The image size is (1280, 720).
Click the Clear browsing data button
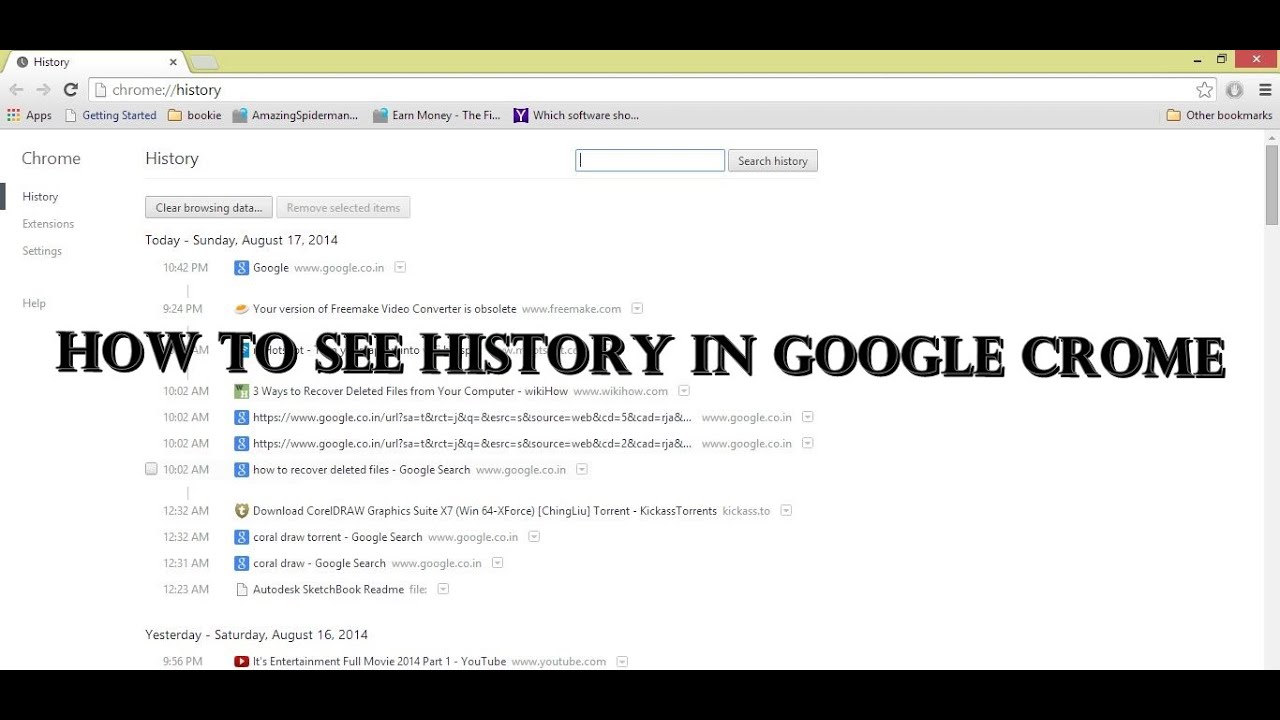208,208
